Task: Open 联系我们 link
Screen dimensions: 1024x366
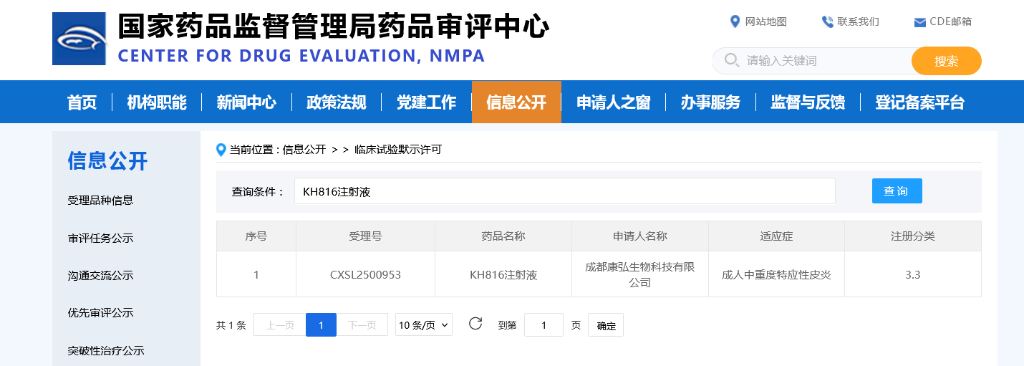Action: coord(858,22)
